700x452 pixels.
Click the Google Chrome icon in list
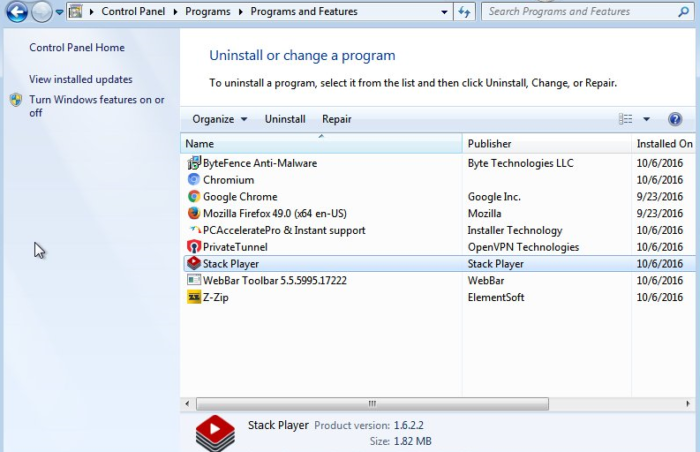[x=194, y=197]
